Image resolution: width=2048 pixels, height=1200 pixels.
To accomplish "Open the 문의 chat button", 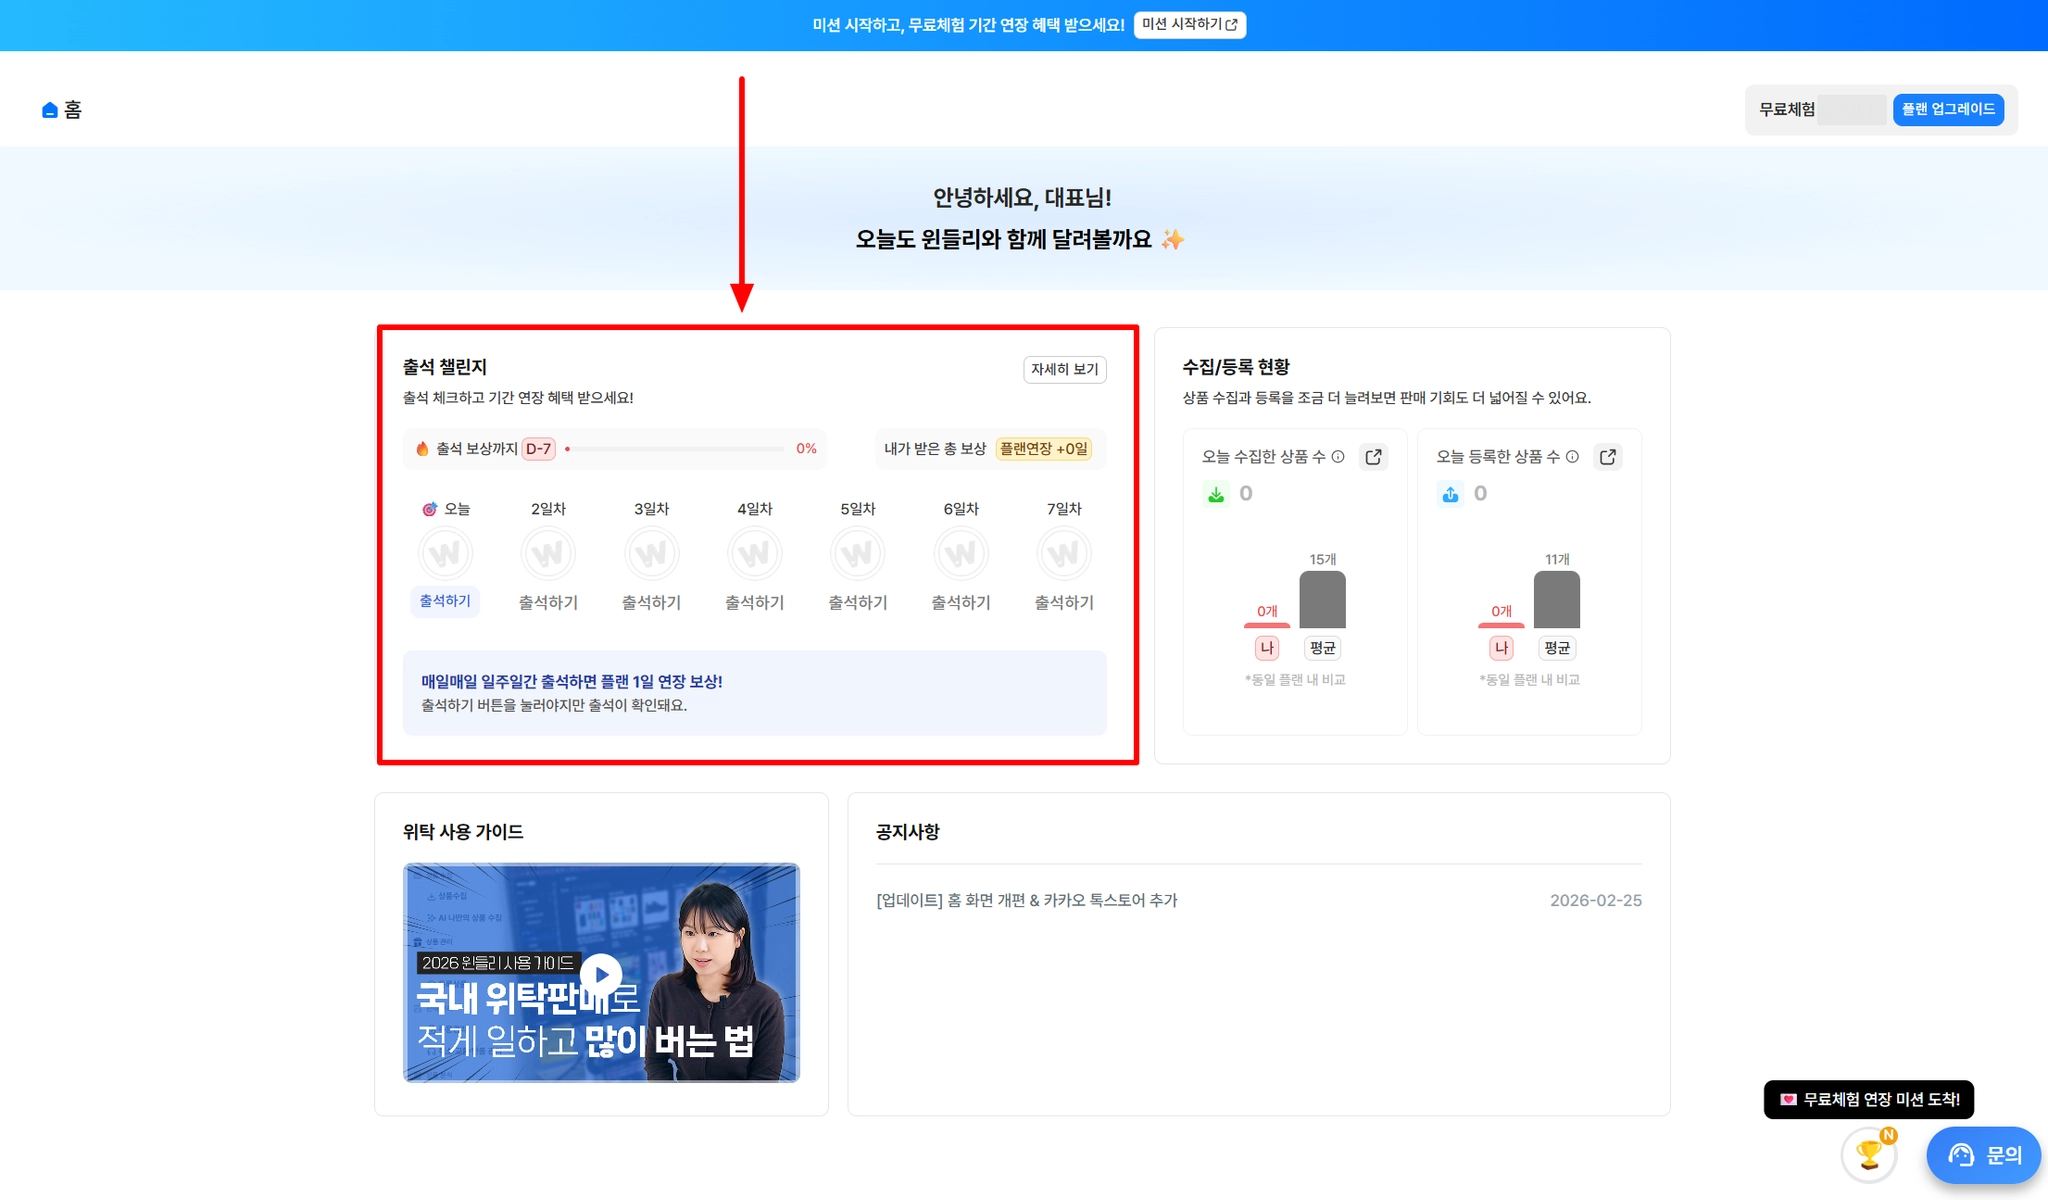I will click(1983, 1155).
